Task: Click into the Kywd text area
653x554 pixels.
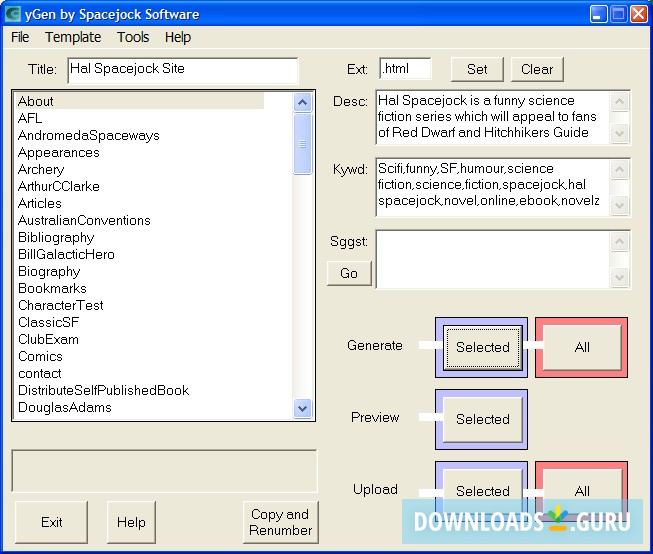Action: (493, 187)
